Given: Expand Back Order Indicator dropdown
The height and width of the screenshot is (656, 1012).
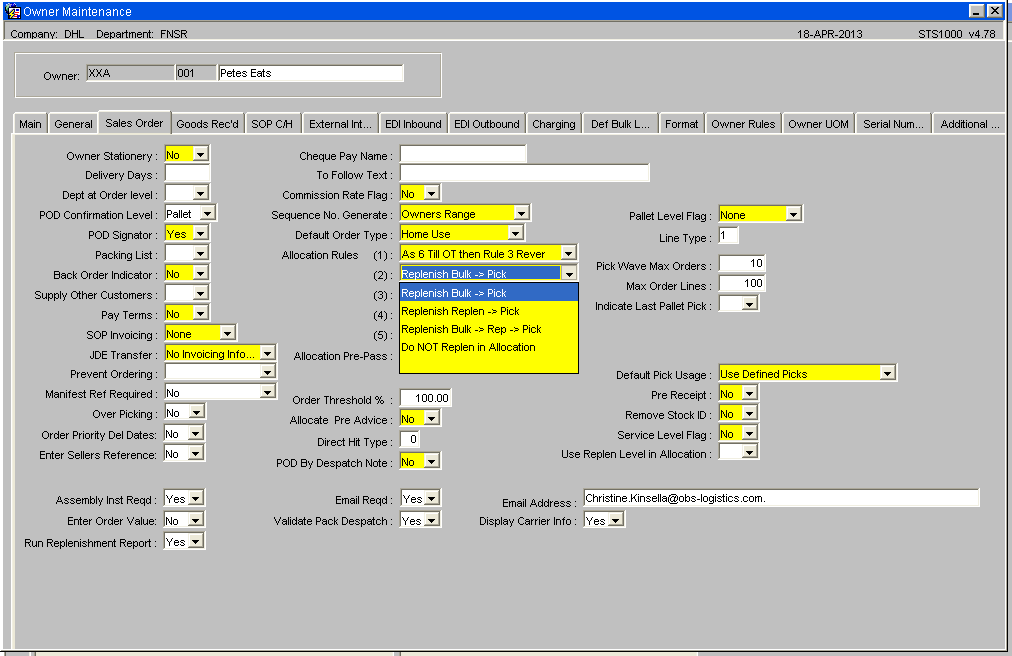Looking at the screenshot, I should (201, 274).
